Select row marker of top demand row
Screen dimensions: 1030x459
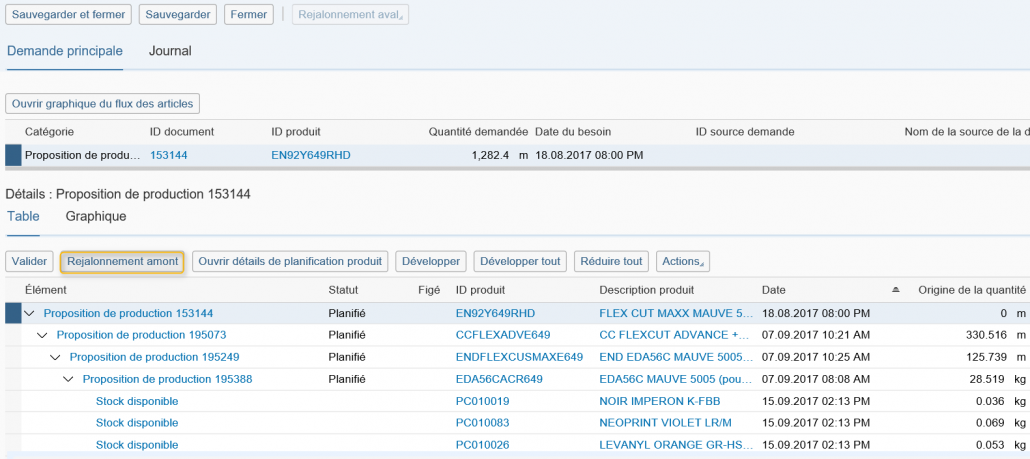pos(13,156)
